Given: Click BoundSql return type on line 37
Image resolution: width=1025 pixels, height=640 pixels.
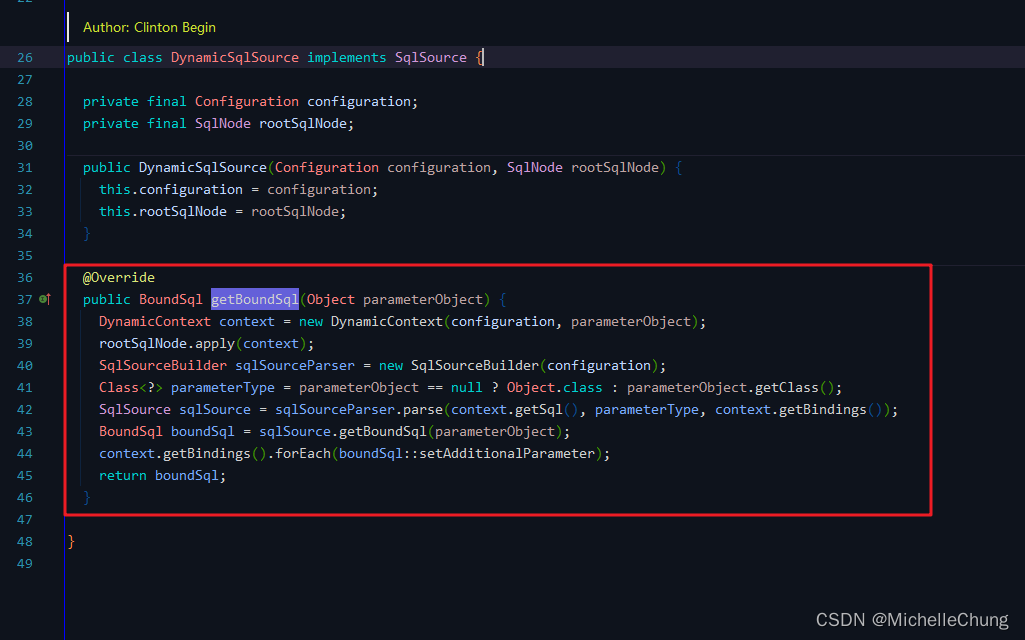Looking at the screenshot, I should [171, 299].
